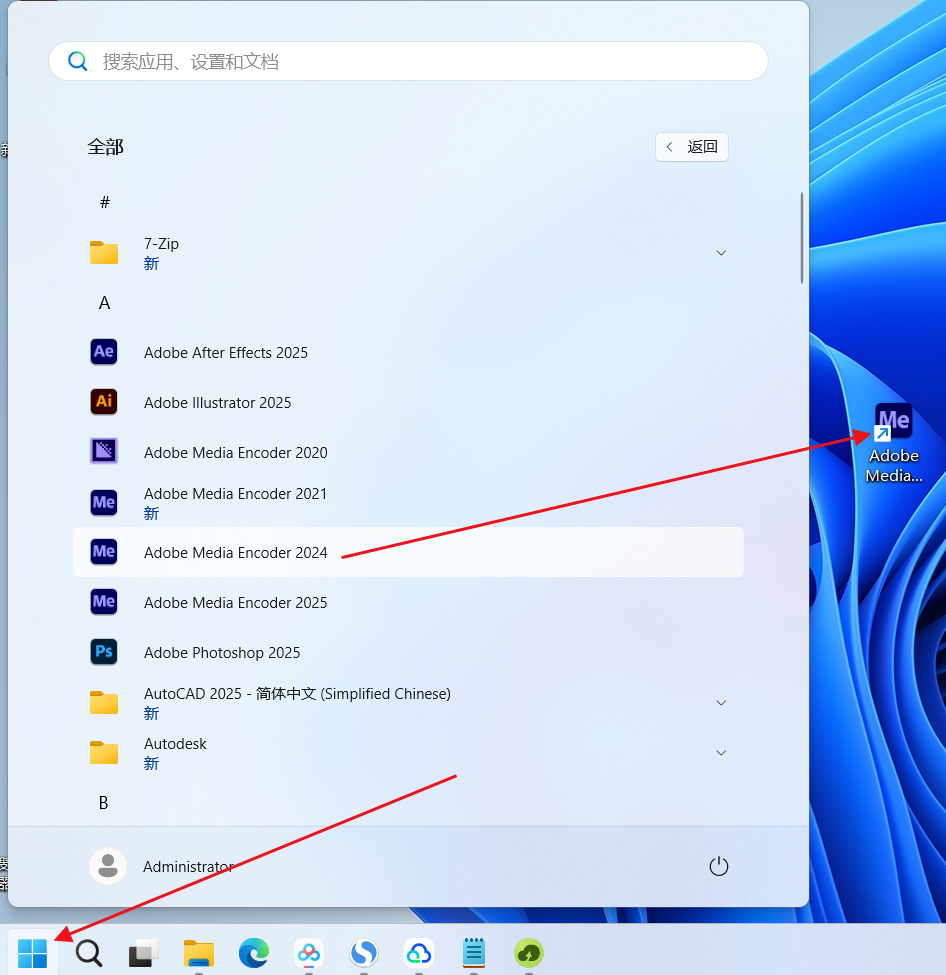Open the notepad taskbar icon
The height and width of the screenshot is (975, 946).
pyautogui.click(x=474, y=953)
